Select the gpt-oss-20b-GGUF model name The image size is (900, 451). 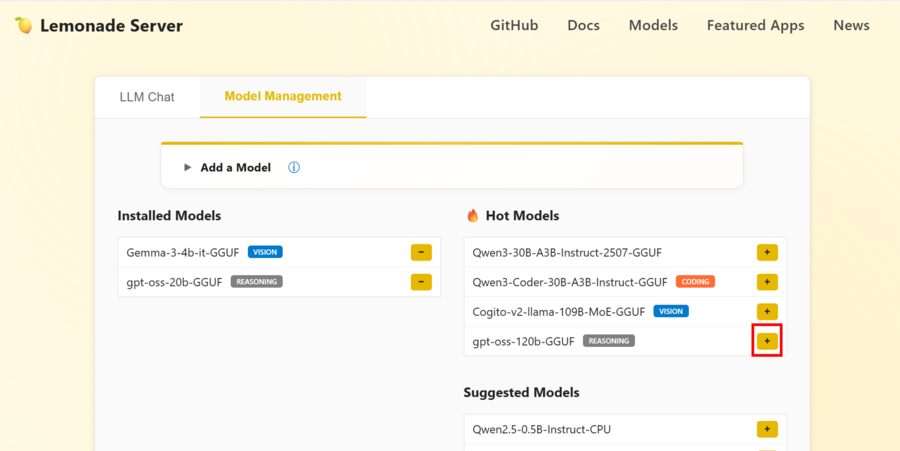click(x=174, y=282)
